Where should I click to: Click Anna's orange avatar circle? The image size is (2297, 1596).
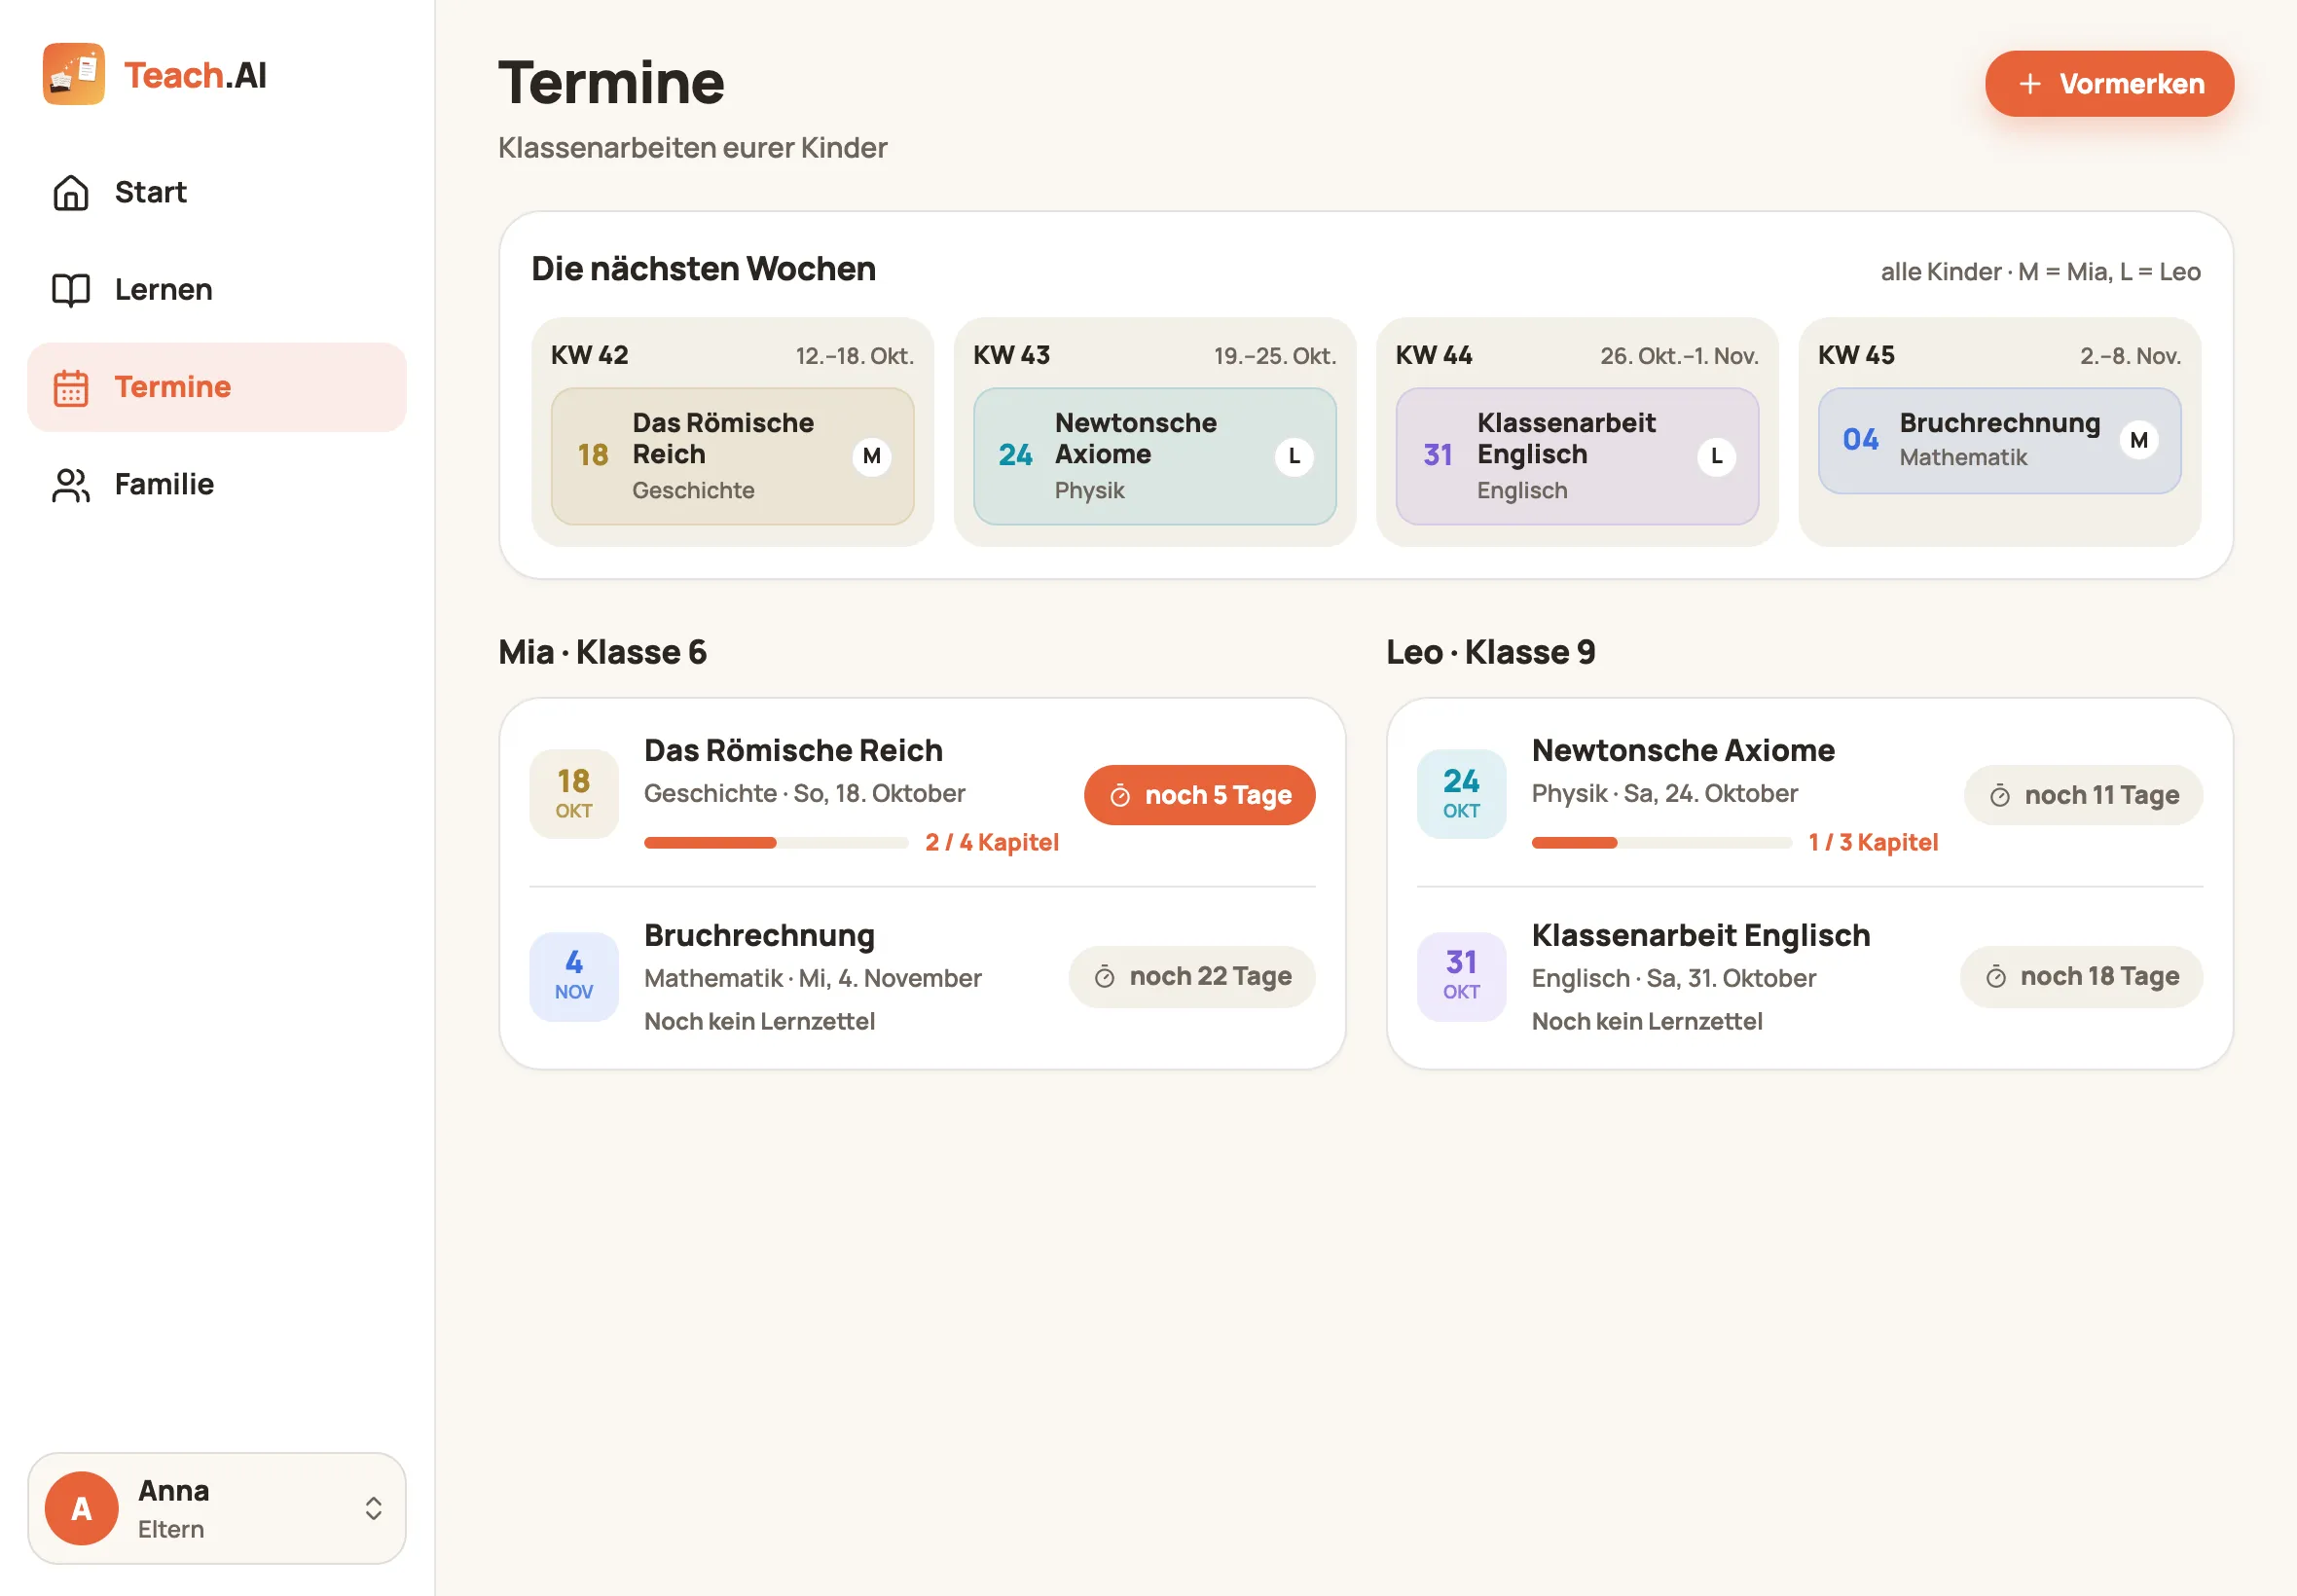(x=82, y=1508)
